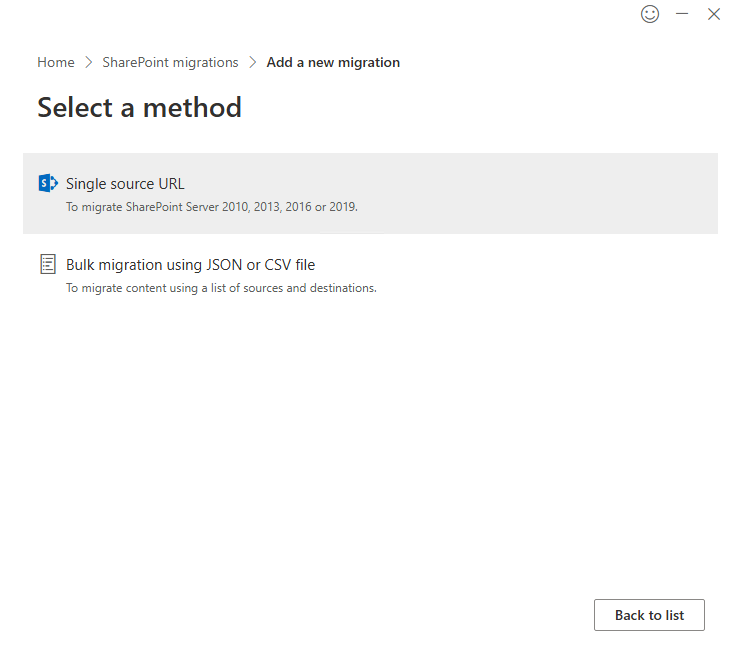
Task: Minimize the migration tool window
Action: (x=682, y=14)
